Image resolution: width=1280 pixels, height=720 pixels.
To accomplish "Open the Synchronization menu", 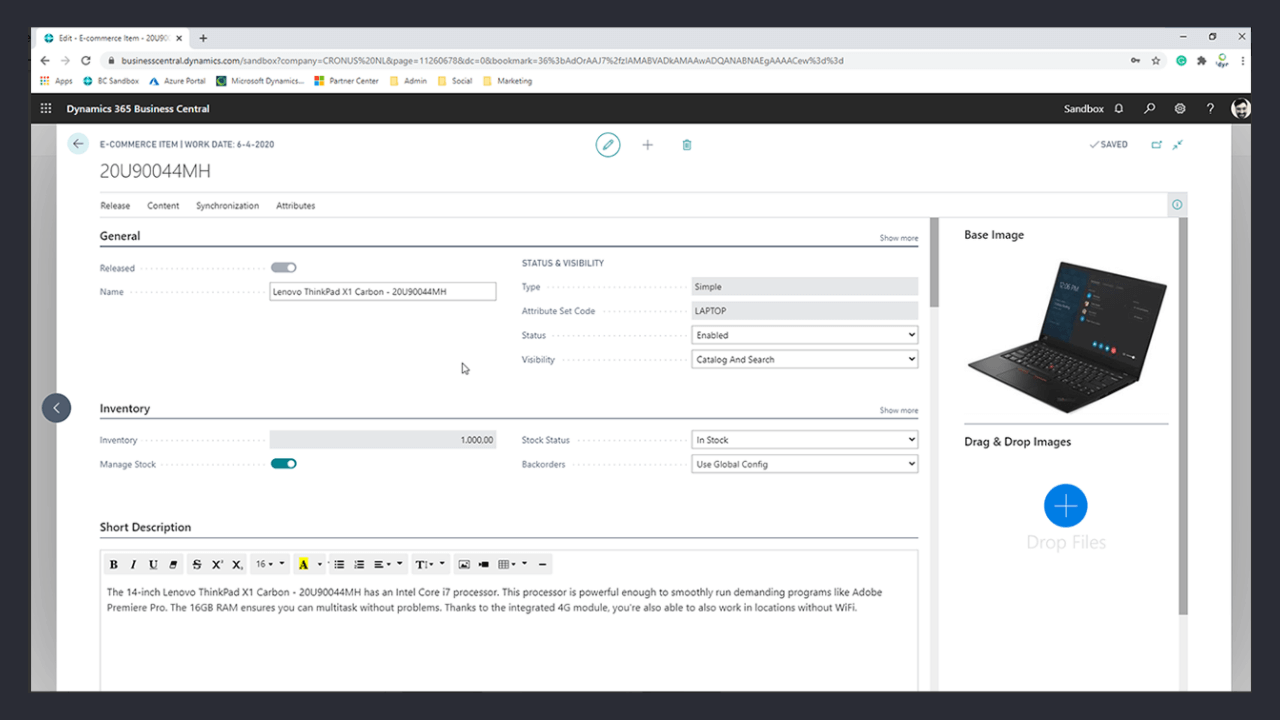I will click(227, 206).
